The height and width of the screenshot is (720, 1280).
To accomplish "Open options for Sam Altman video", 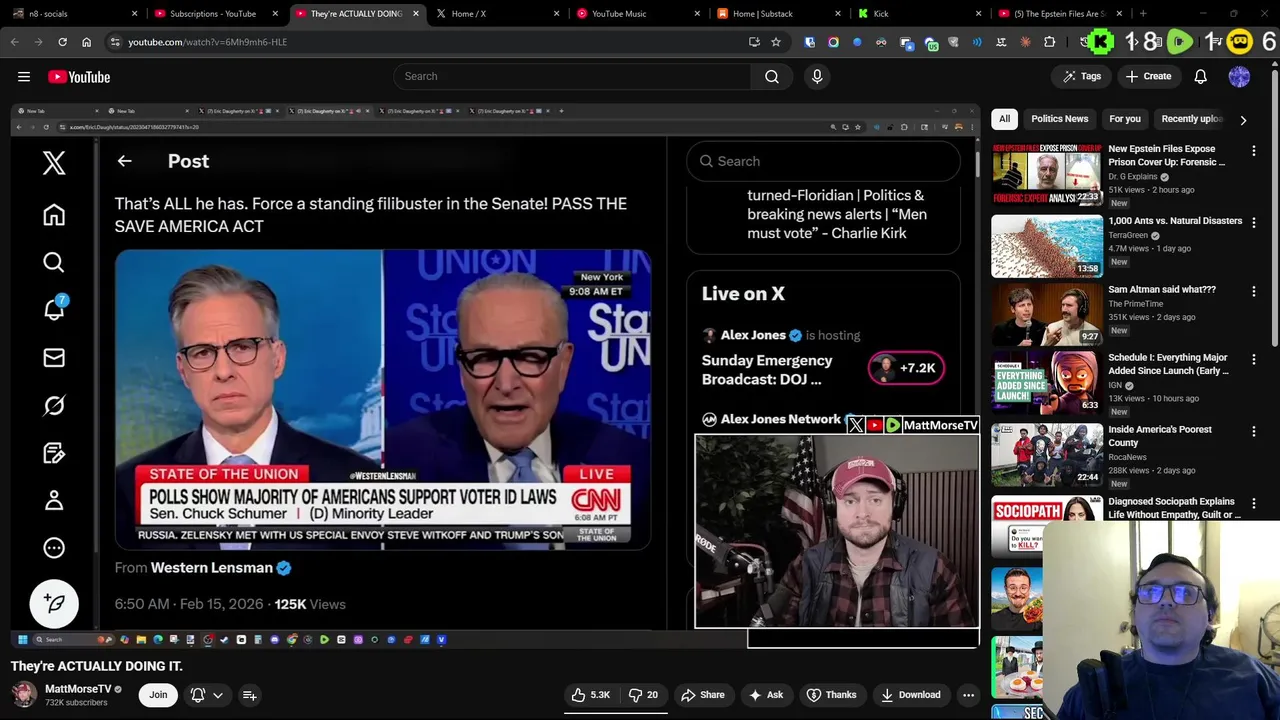I will (1254, 291).
